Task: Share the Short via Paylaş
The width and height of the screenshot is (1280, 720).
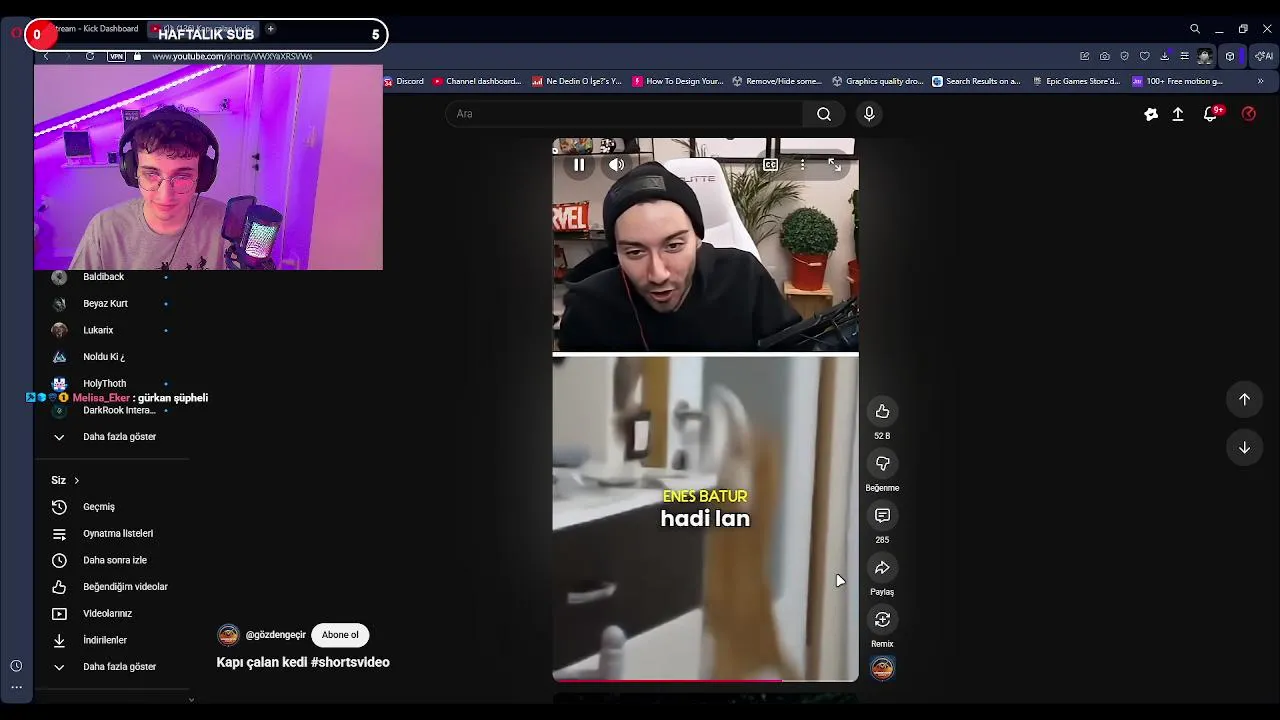Action: click(882, 567)
